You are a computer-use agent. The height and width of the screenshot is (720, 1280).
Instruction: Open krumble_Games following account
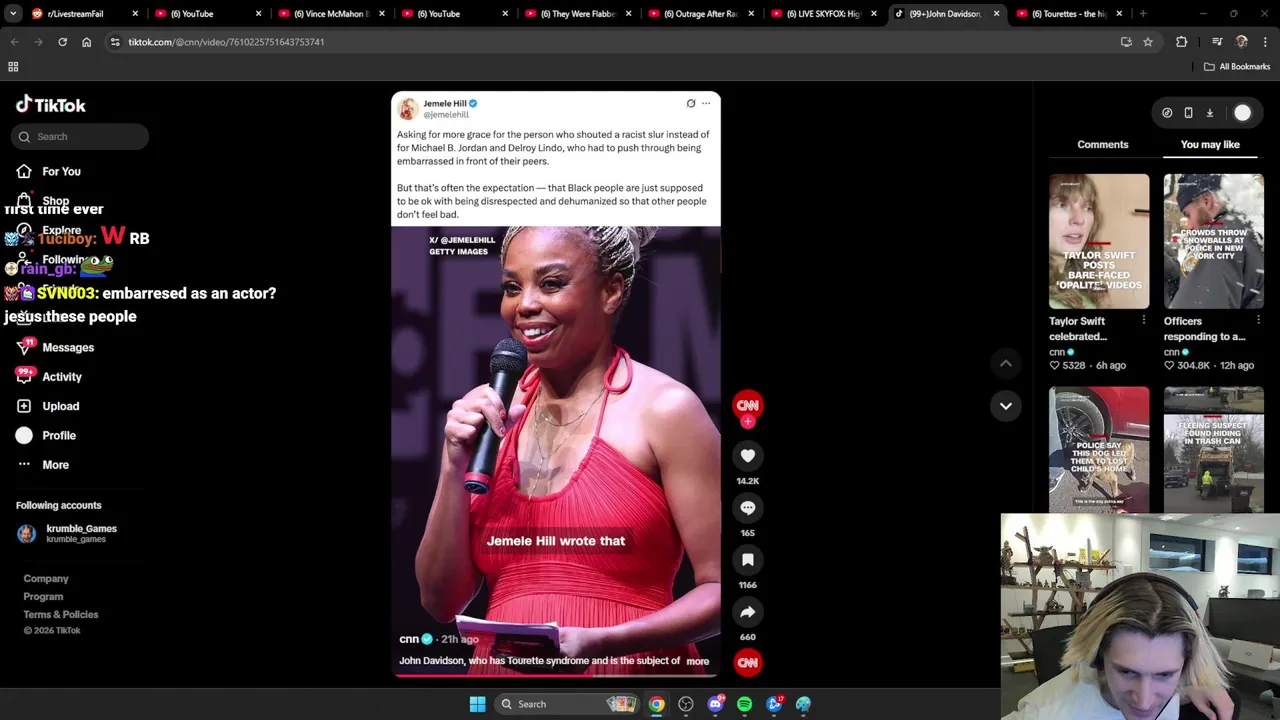click(67, 533)
